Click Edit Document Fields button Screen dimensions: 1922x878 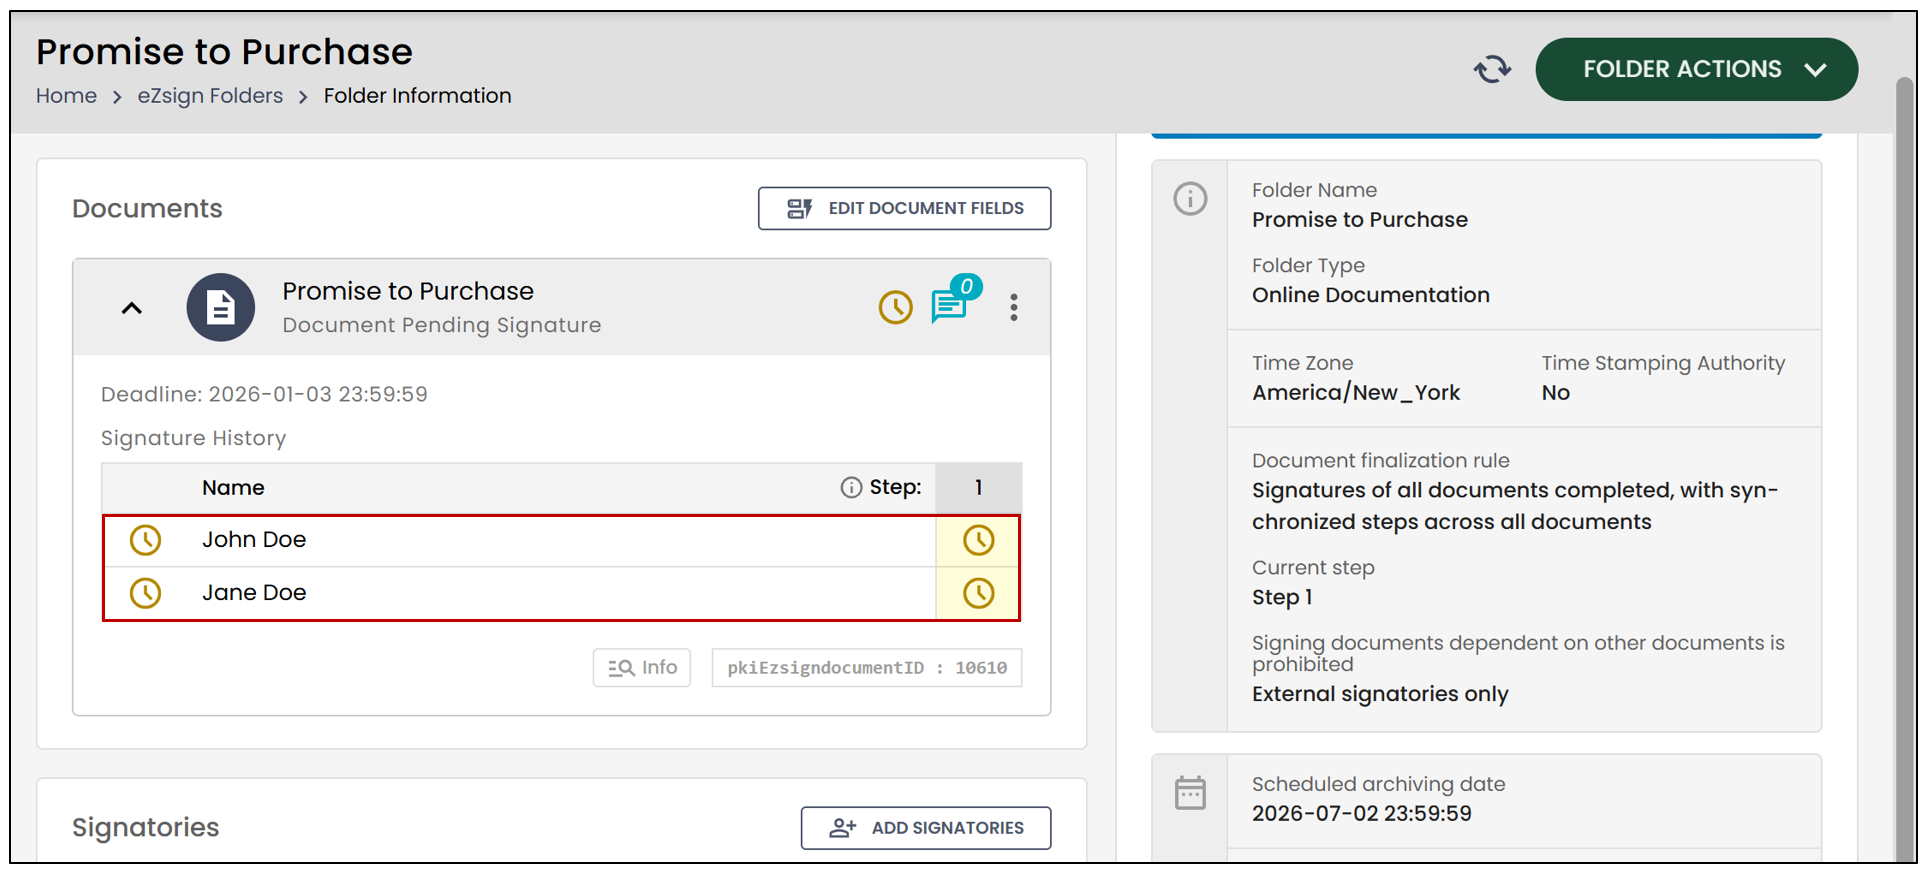[x=904, y=208]
